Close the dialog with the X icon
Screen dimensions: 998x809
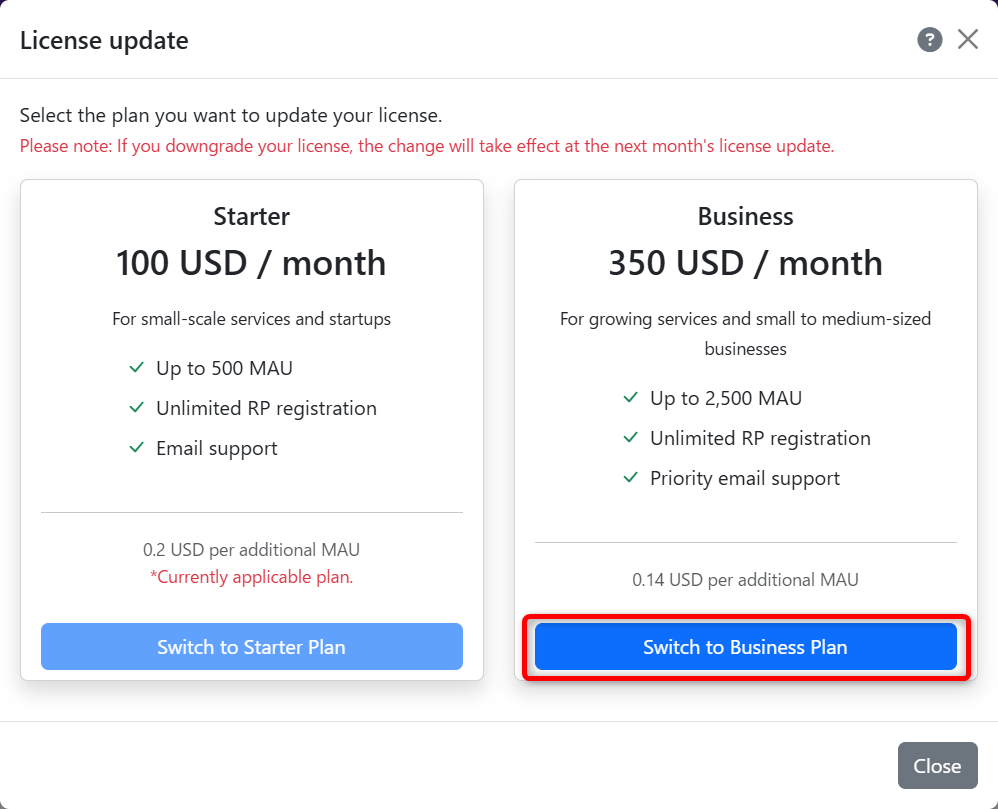click(968, 40)
